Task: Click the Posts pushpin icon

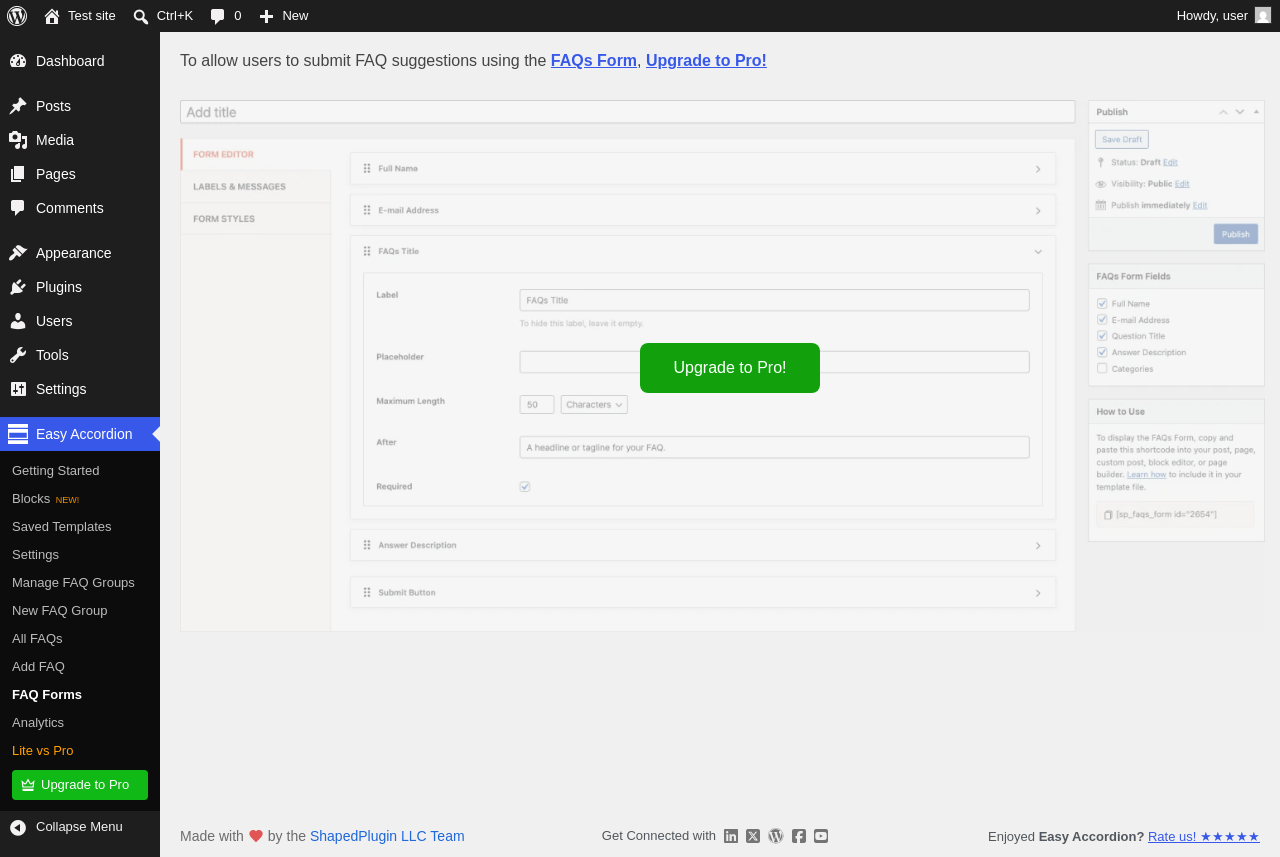Action: pyautogui.click(x=18, y=106)
